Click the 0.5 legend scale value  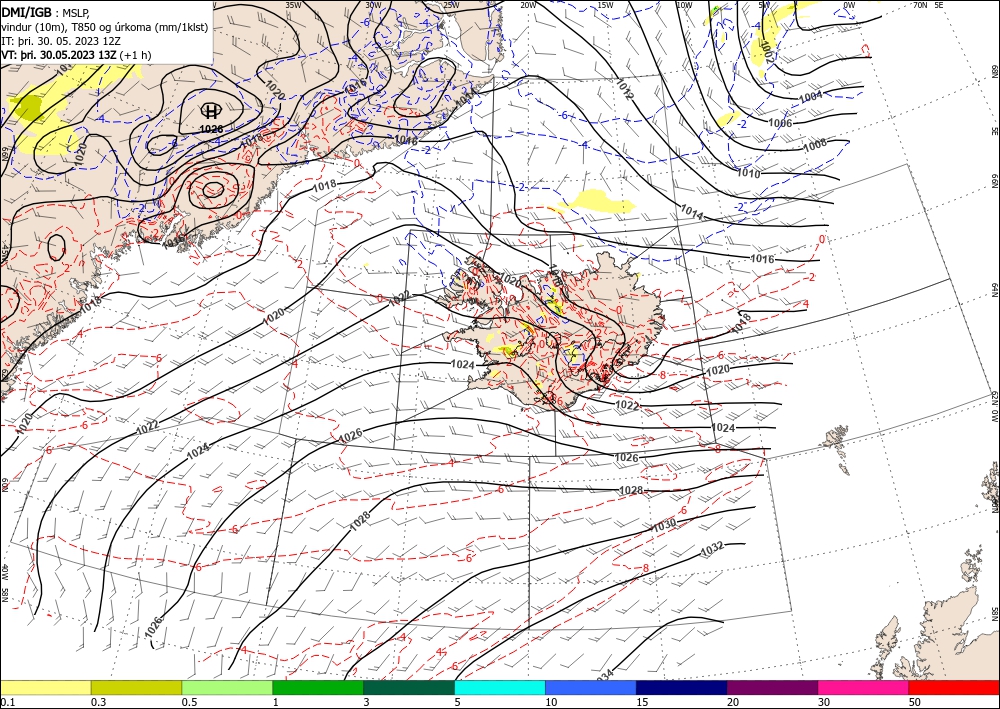pos(189,702)
